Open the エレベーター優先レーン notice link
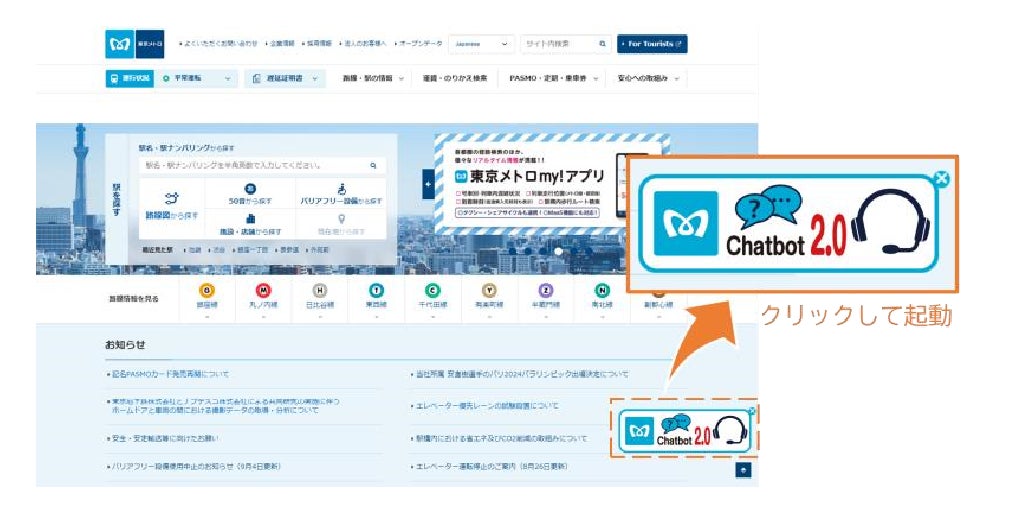The width and height of the screenshot is (1009, 527). coord(485,406)
